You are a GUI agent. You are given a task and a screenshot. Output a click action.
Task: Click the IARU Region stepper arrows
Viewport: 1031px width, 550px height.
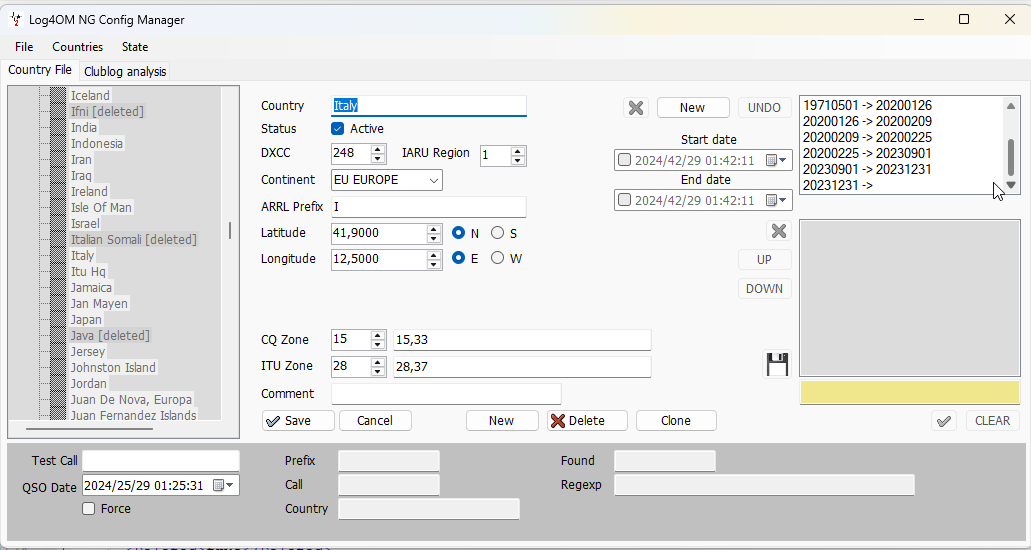coord(517,156)
